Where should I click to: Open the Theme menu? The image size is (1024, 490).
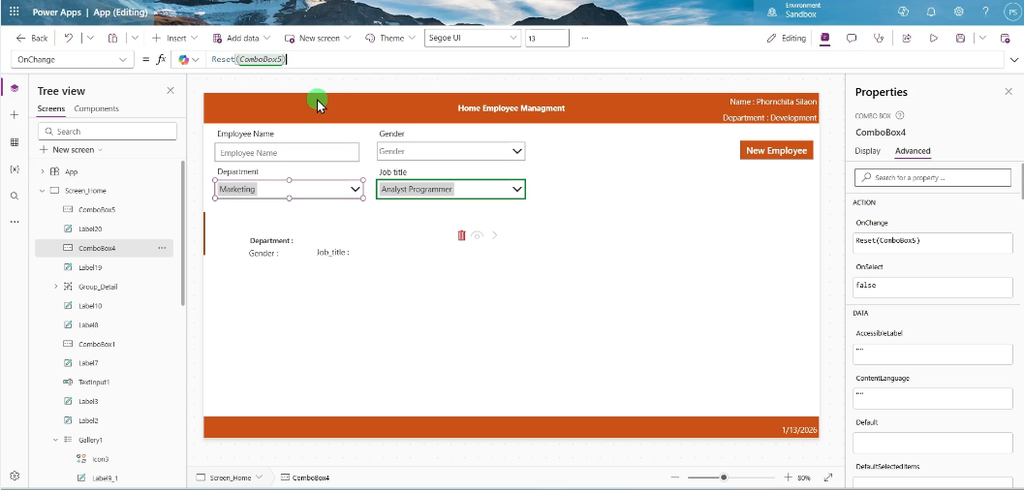[391, 39]
